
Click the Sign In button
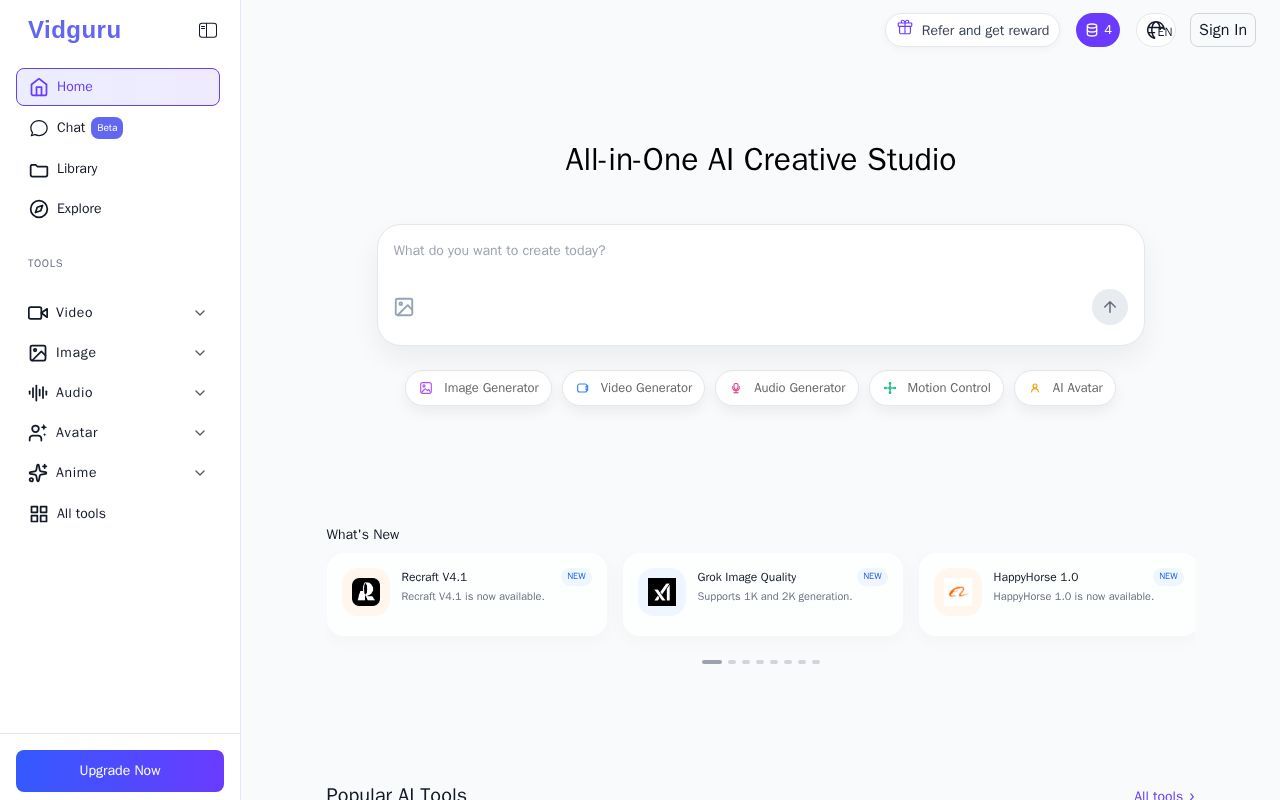[x=1223, y=30]
